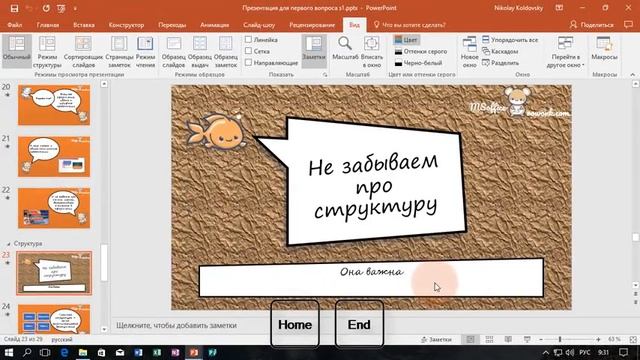Image resolution: width=640 pixels, height=360 pixels.
Task: Start slideshow from quick access toolbar icon
Action: [x=61, y=8]
